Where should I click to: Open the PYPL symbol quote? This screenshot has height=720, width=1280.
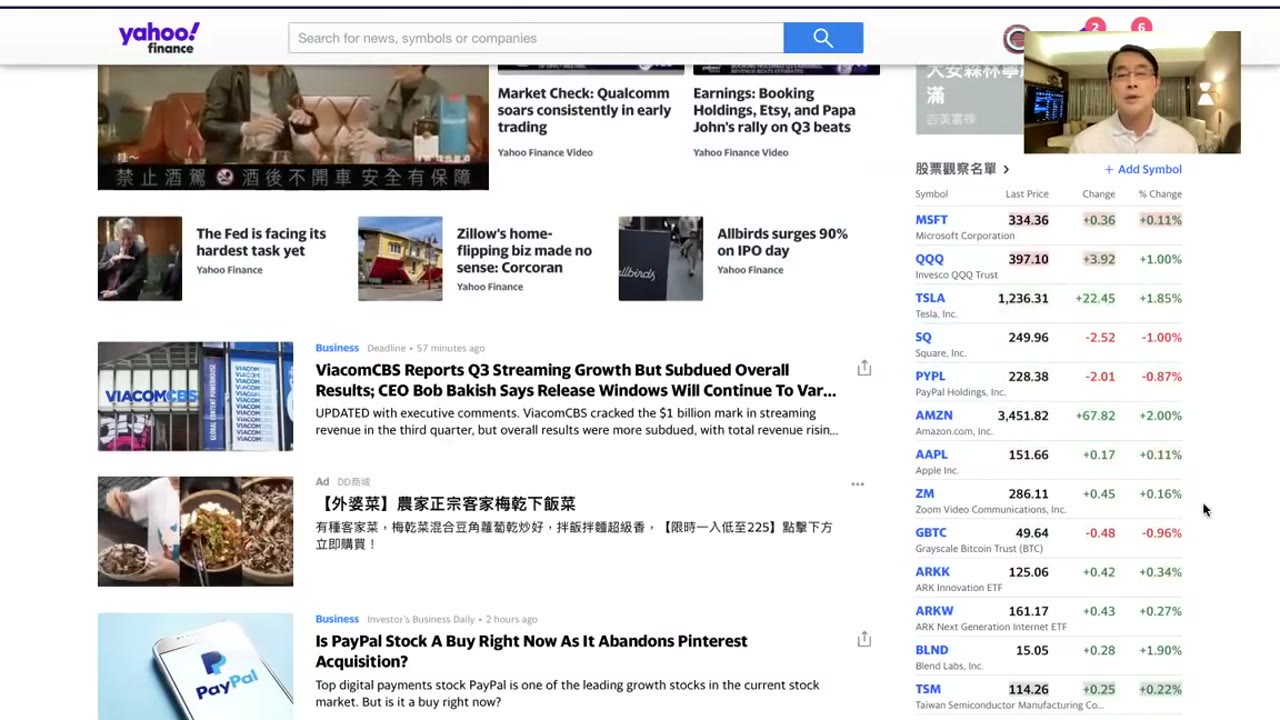(930, 376)
